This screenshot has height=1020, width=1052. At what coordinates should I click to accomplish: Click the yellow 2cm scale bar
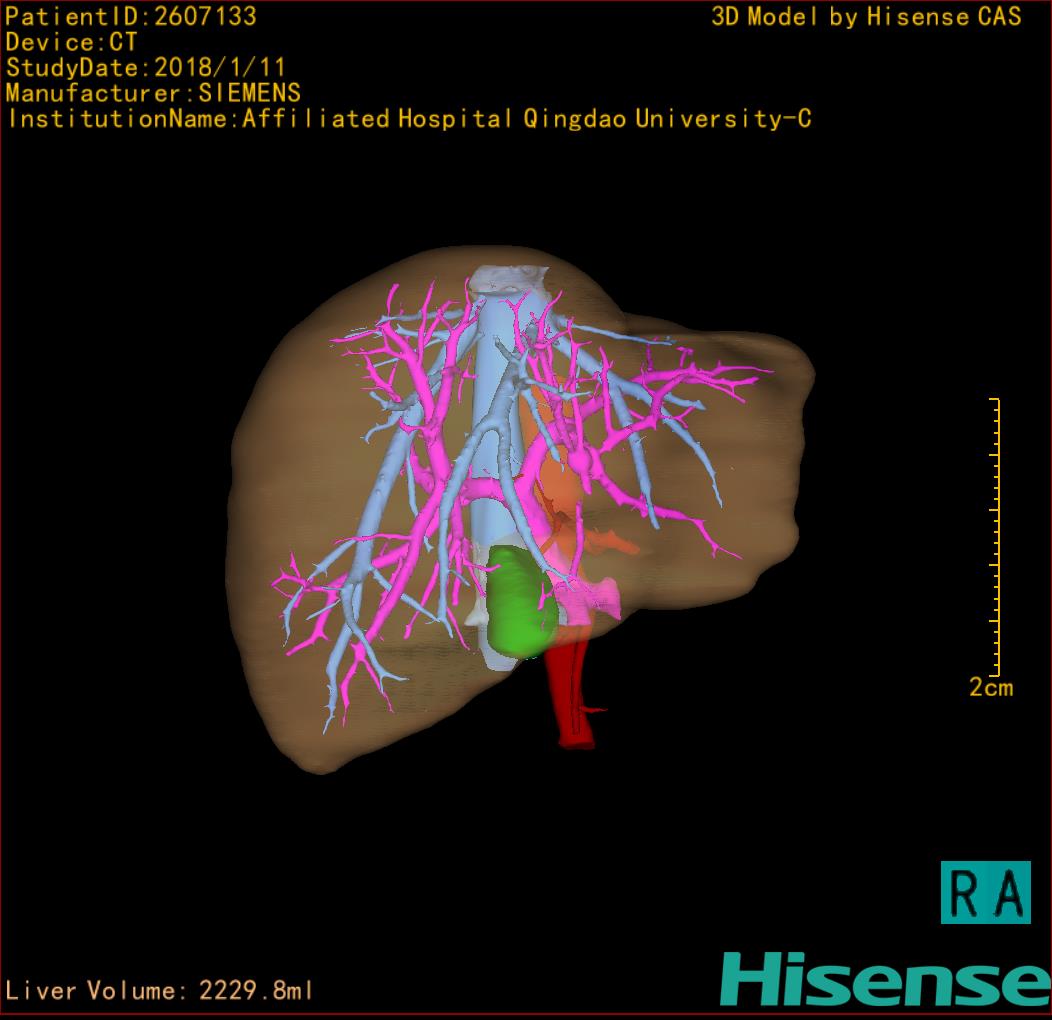tap(995, 536)
